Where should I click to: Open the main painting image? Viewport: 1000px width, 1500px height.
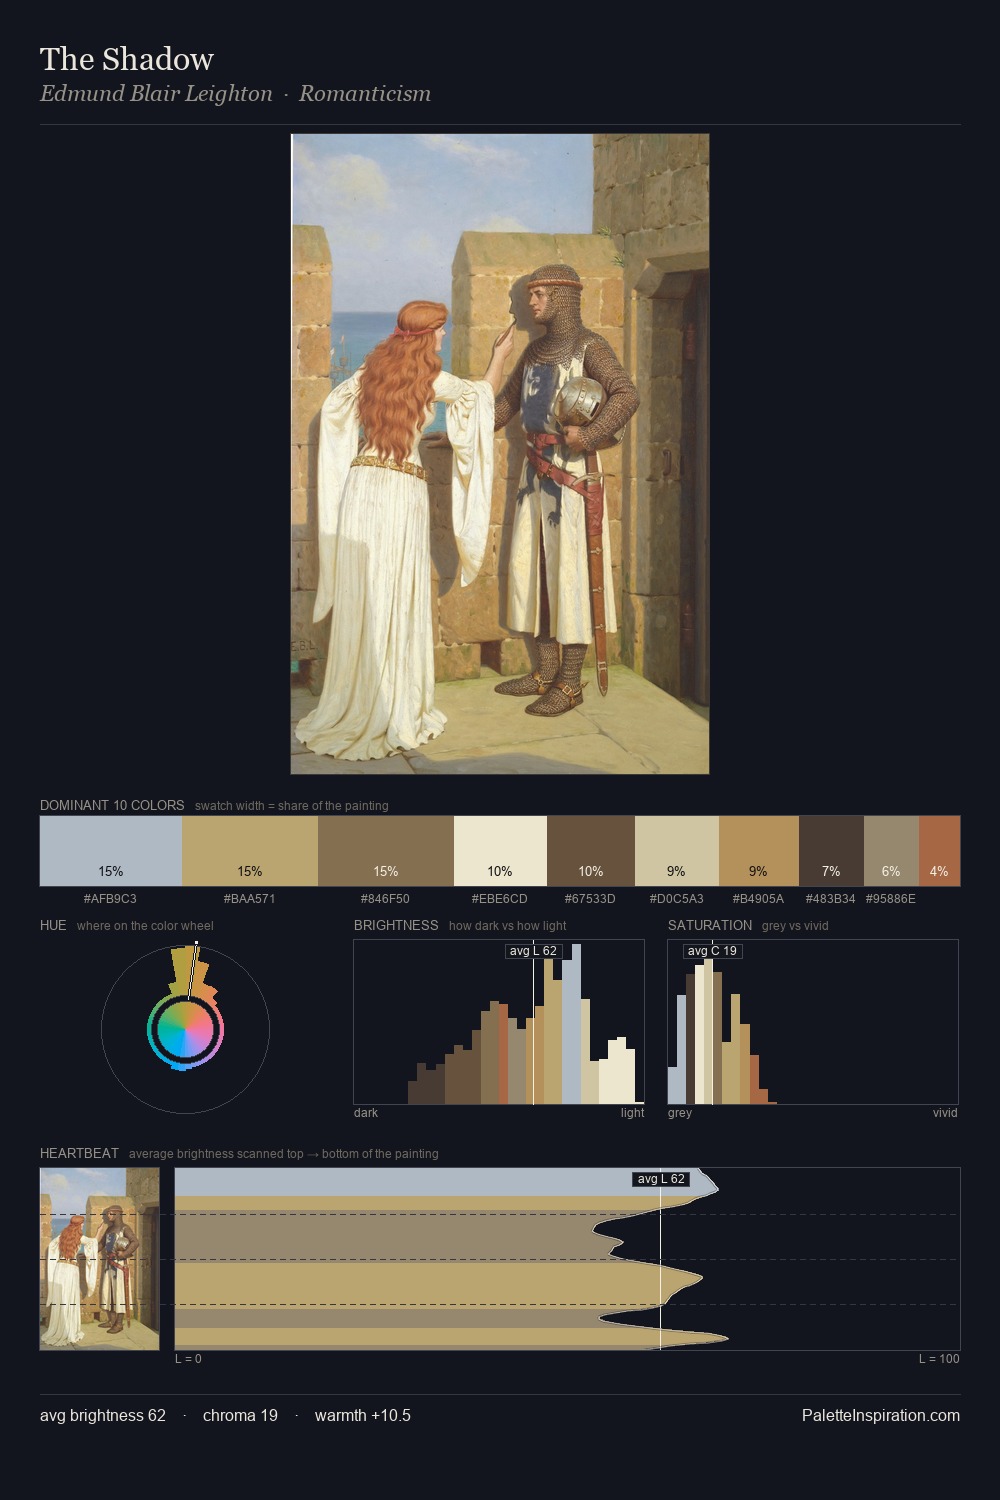coord(500,454)
